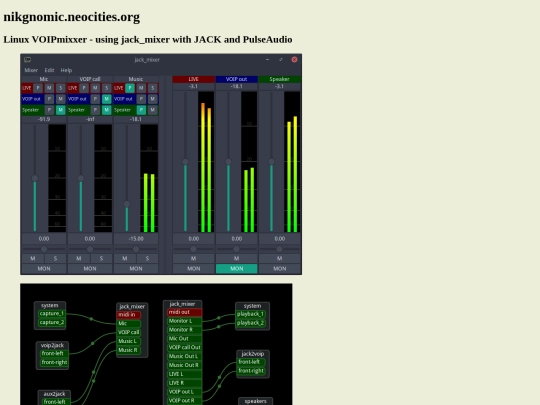
Task: Select the red midi out port
Action: (x=185, y=312)
